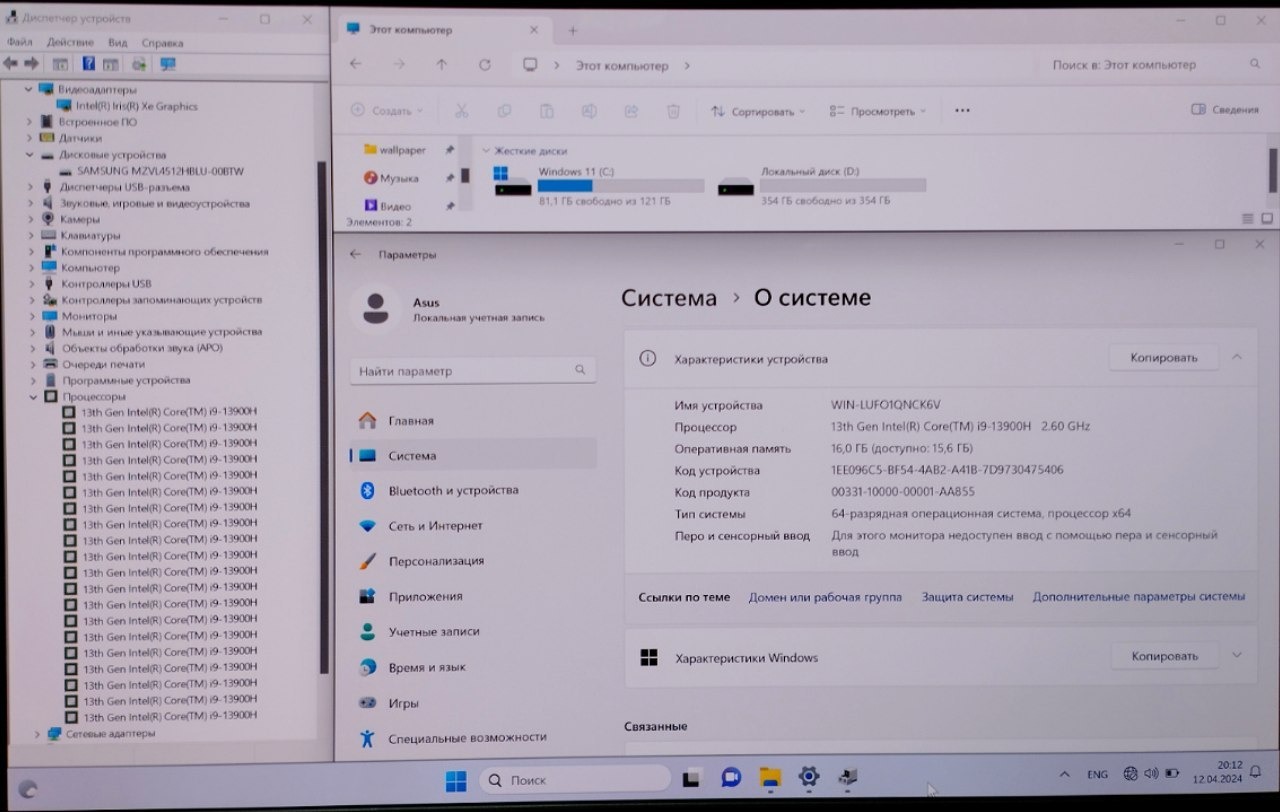Open the Действие menu
Screen dimensions: 1280x812
pyautogui.click(x=70, y=42)
